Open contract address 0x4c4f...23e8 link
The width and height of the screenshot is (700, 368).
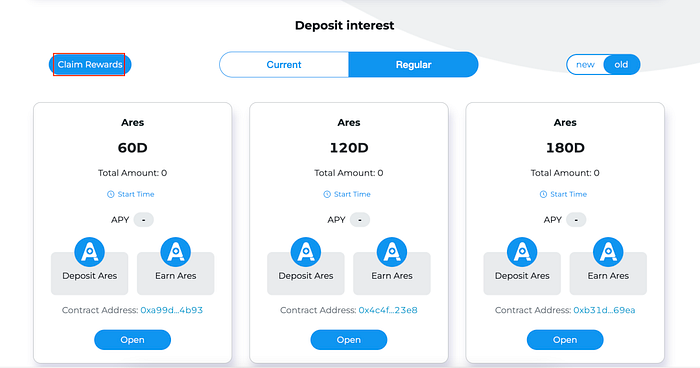click(388, 310)
